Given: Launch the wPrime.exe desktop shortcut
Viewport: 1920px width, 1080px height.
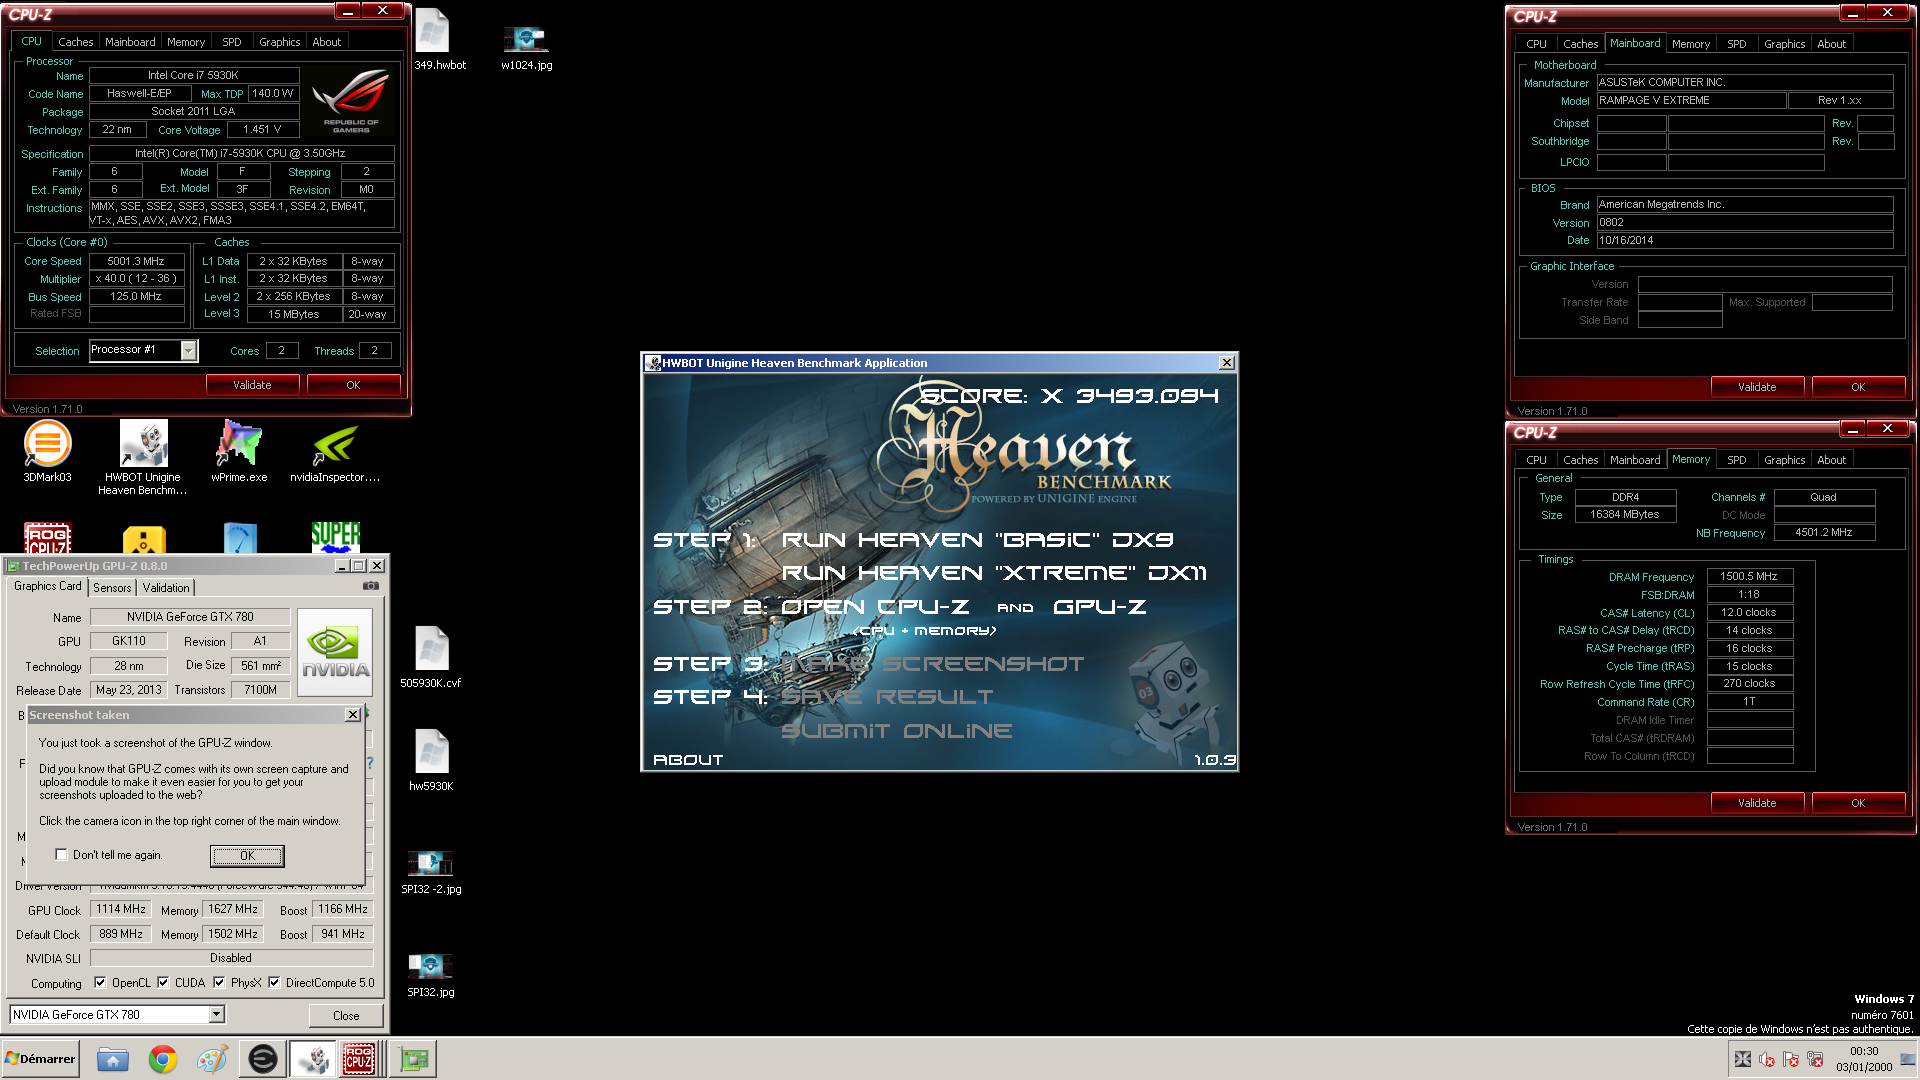Looking at the screenshot, I should point(239,452).
